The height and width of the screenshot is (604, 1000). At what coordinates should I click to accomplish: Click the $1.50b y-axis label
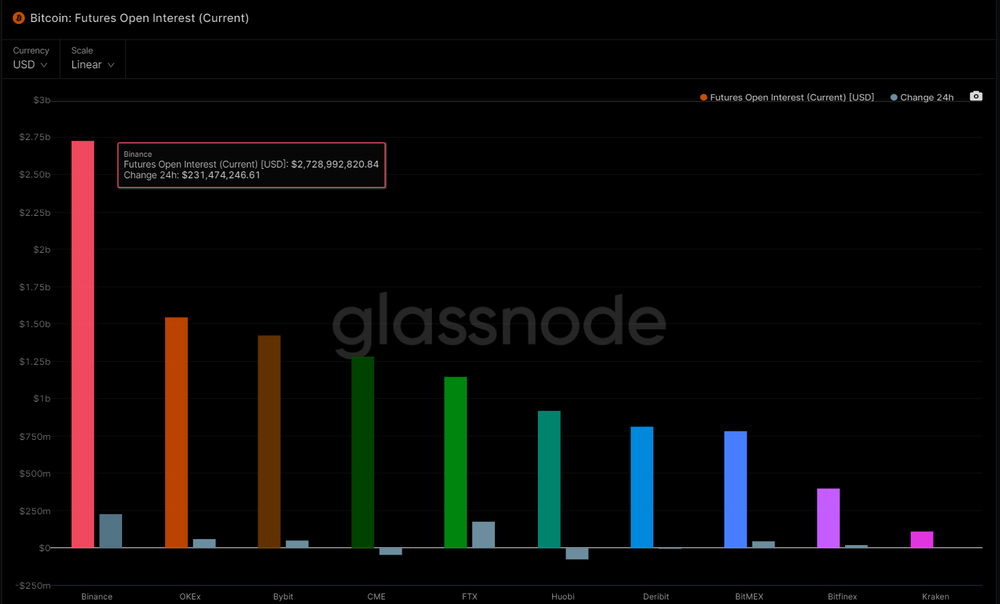34,324
